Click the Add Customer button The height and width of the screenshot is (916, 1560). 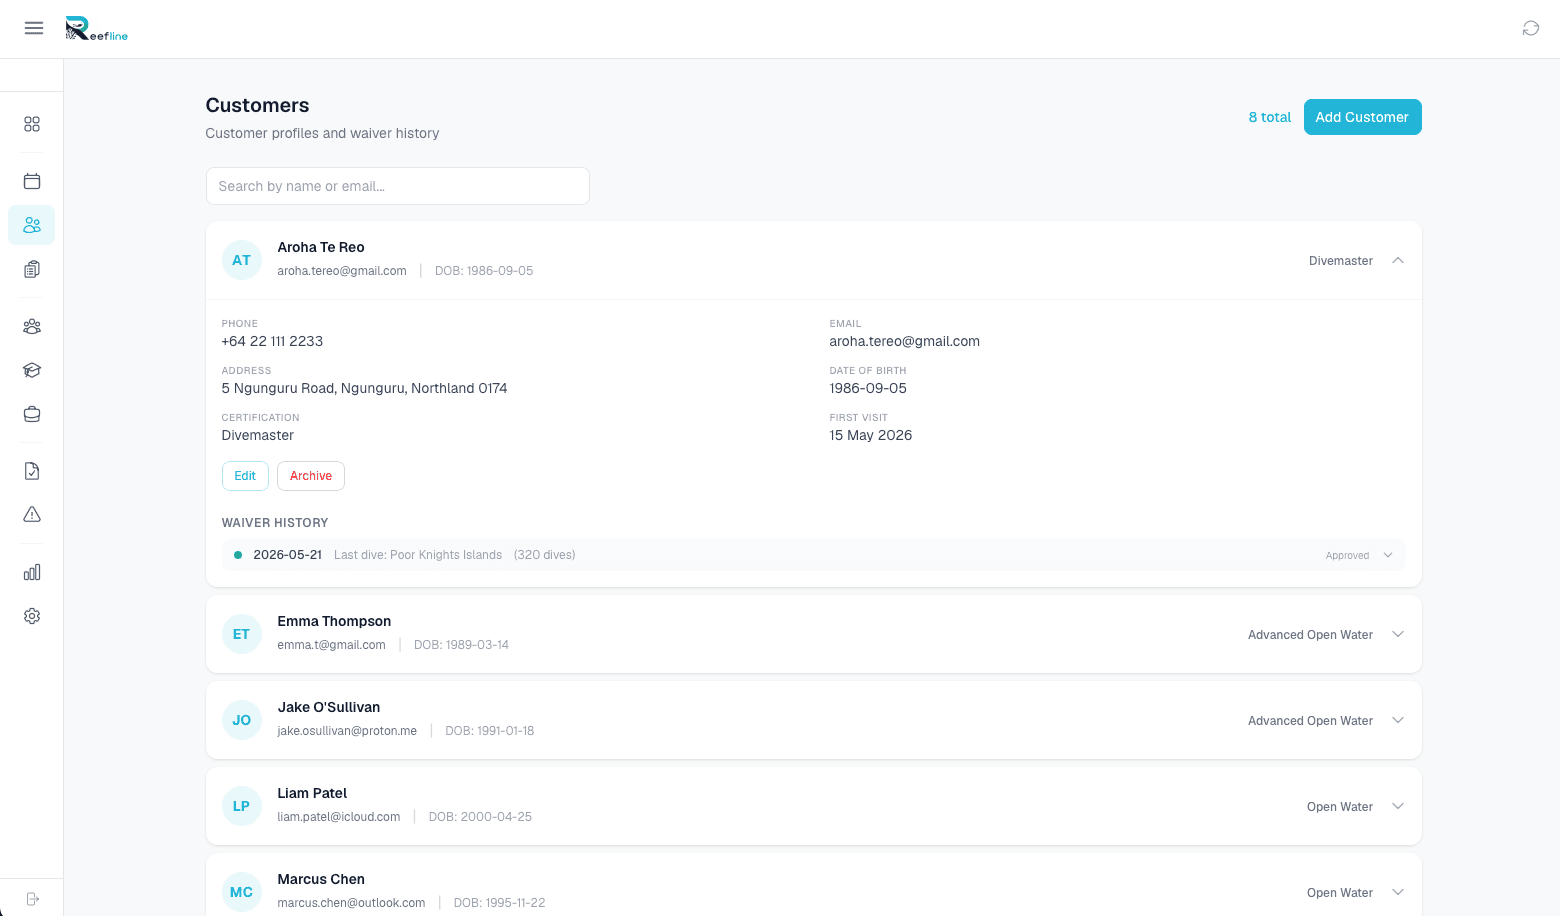point(1362,117)
